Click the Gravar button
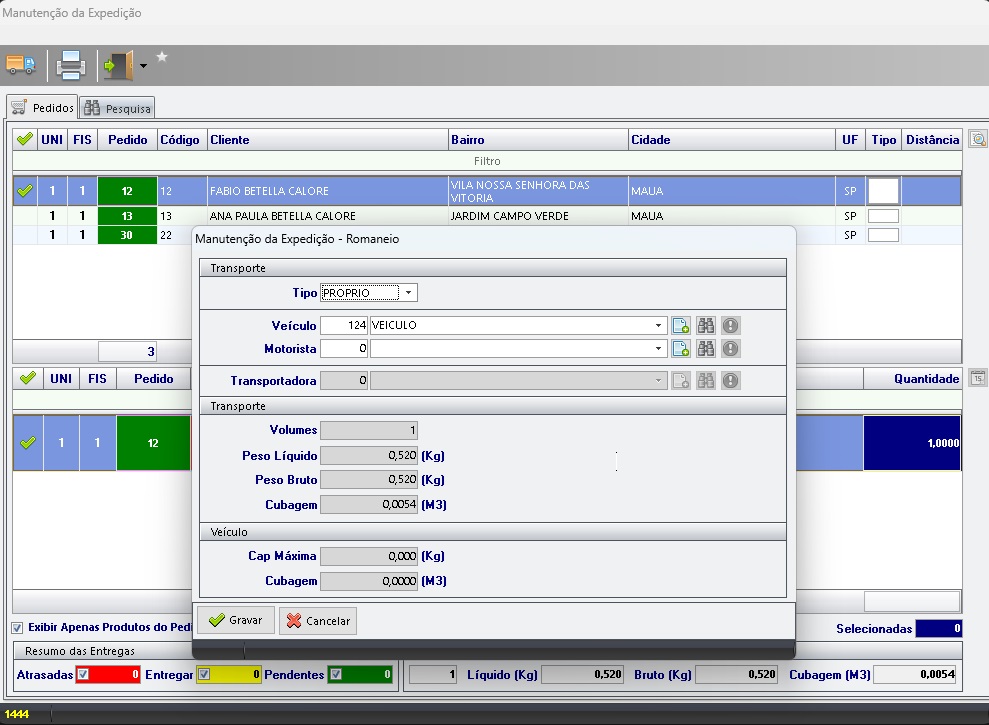The width and height of the screenshot is (989, 725). click(x=235, y=621)
